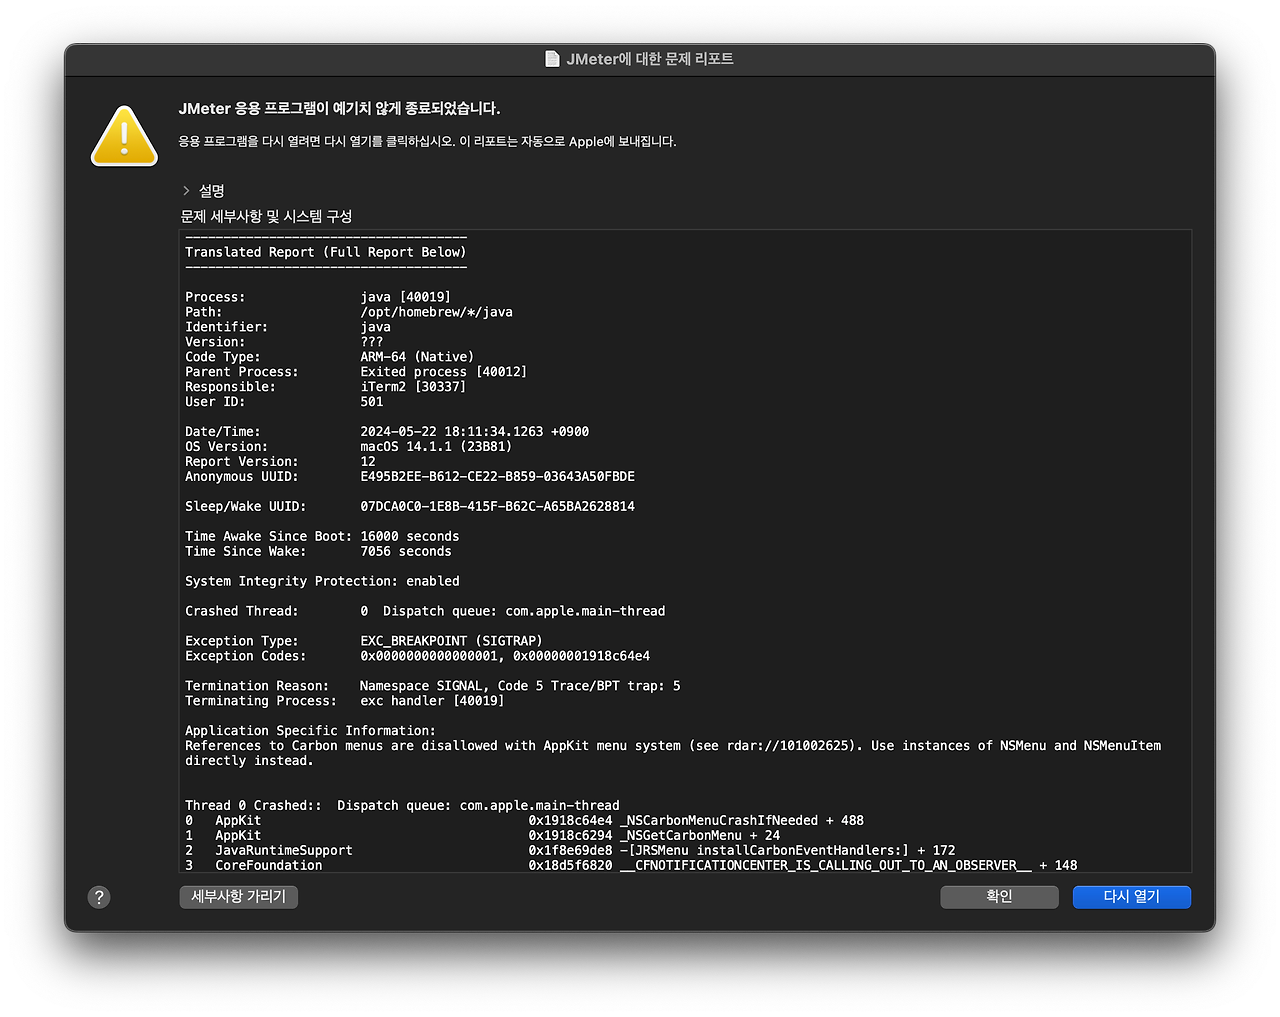Click the 'Crashed Thread:' row mentioning com.apple.main-thread

(x=425, y=611)
